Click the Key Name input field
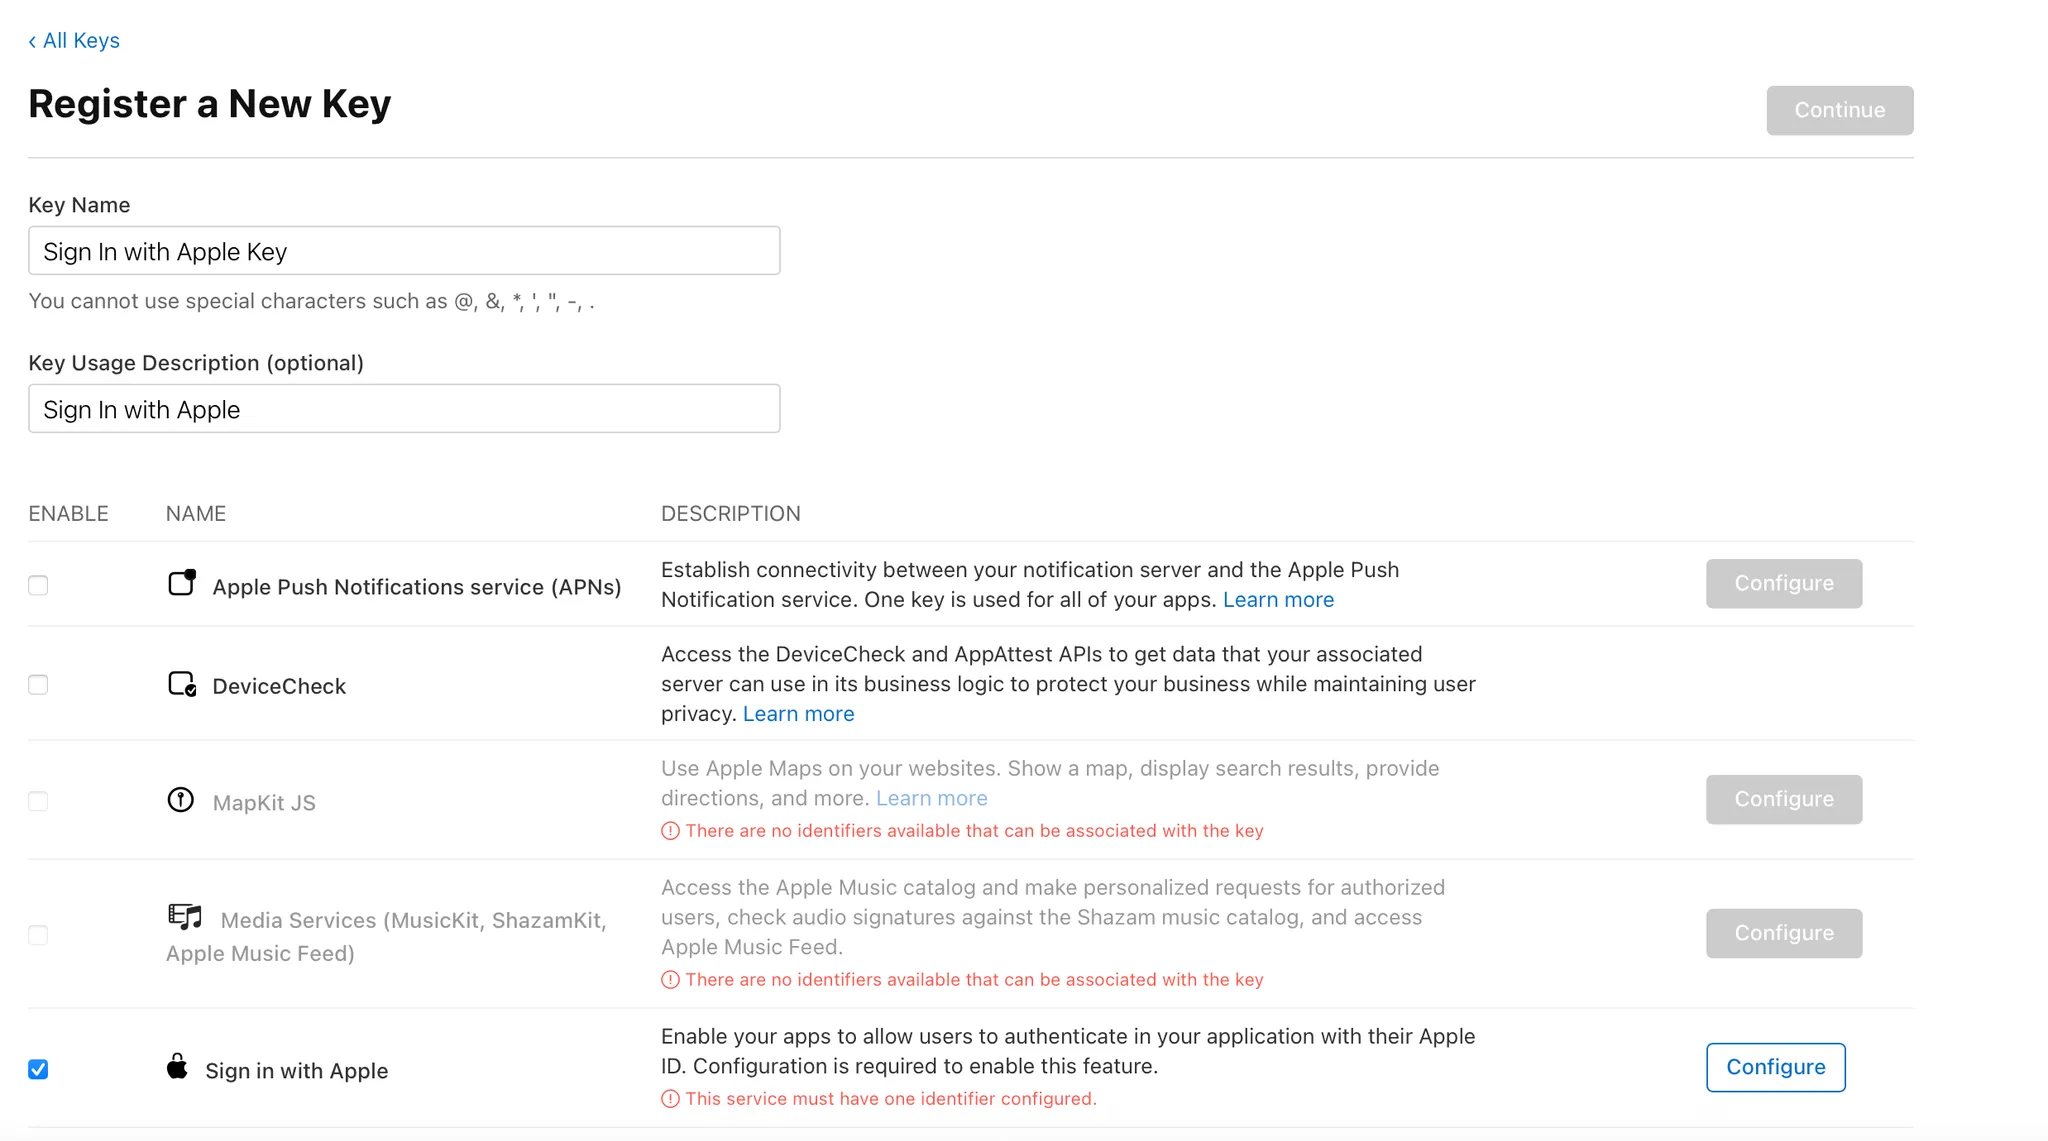This screenshot has width=2048, height=1141. point(404,251)
